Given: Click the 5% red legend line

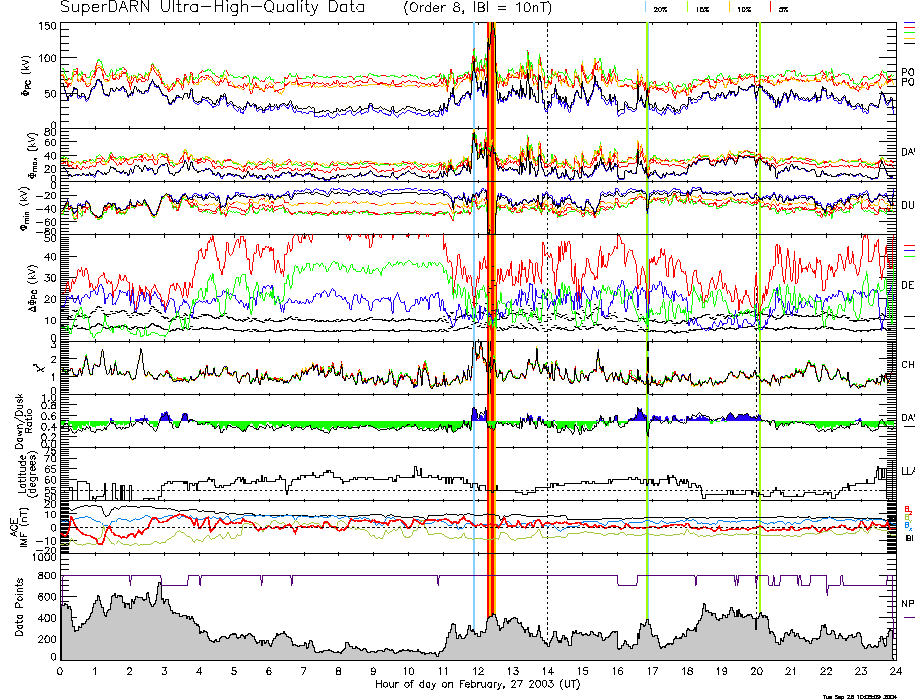Looking at the screenshot, I should click(771, 7).
